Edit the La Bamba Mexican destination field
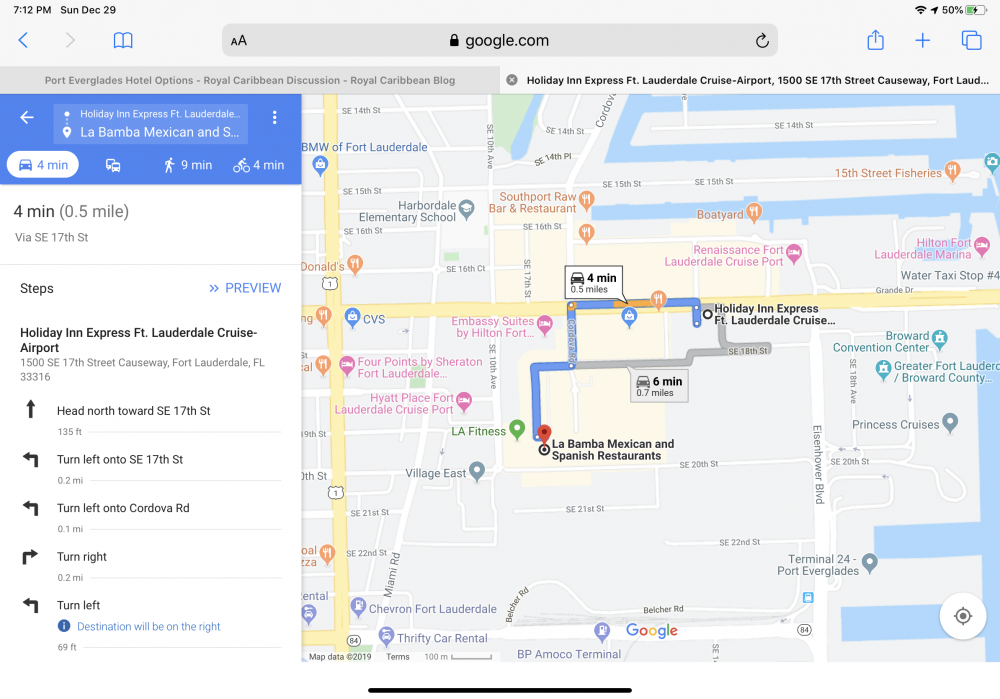 (x=159, y=132)
